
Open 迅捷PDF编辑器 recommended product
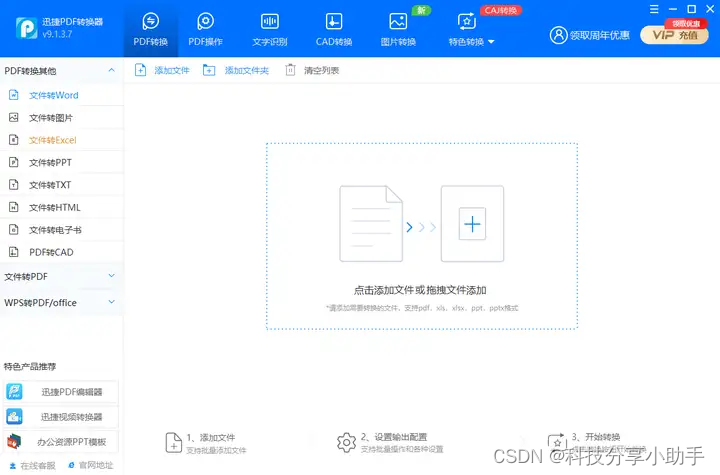pos(61,392)
